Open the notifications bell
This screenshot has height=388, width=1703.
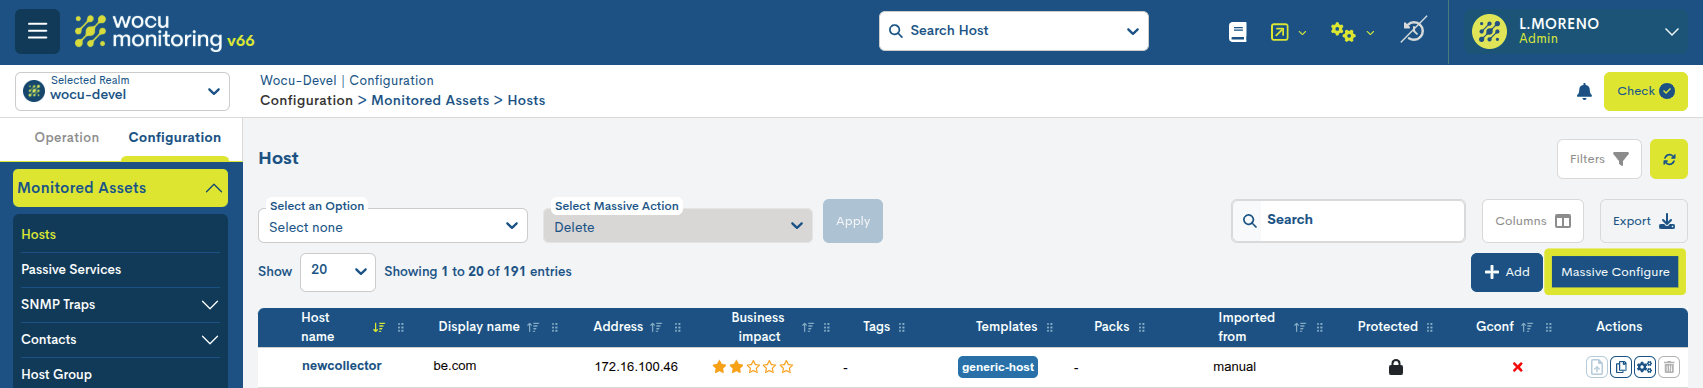click(1584, 92)
